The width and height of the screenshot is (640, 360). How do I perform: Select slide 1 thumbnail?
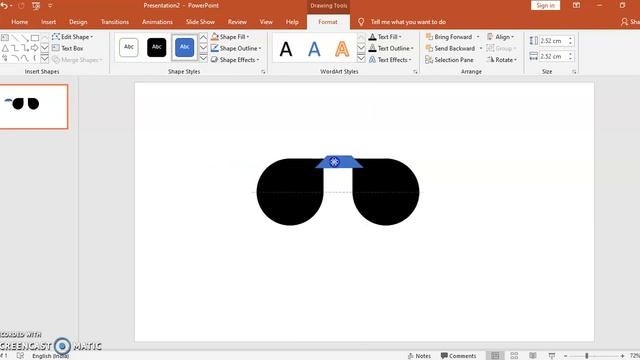click(x=34, y=107)
